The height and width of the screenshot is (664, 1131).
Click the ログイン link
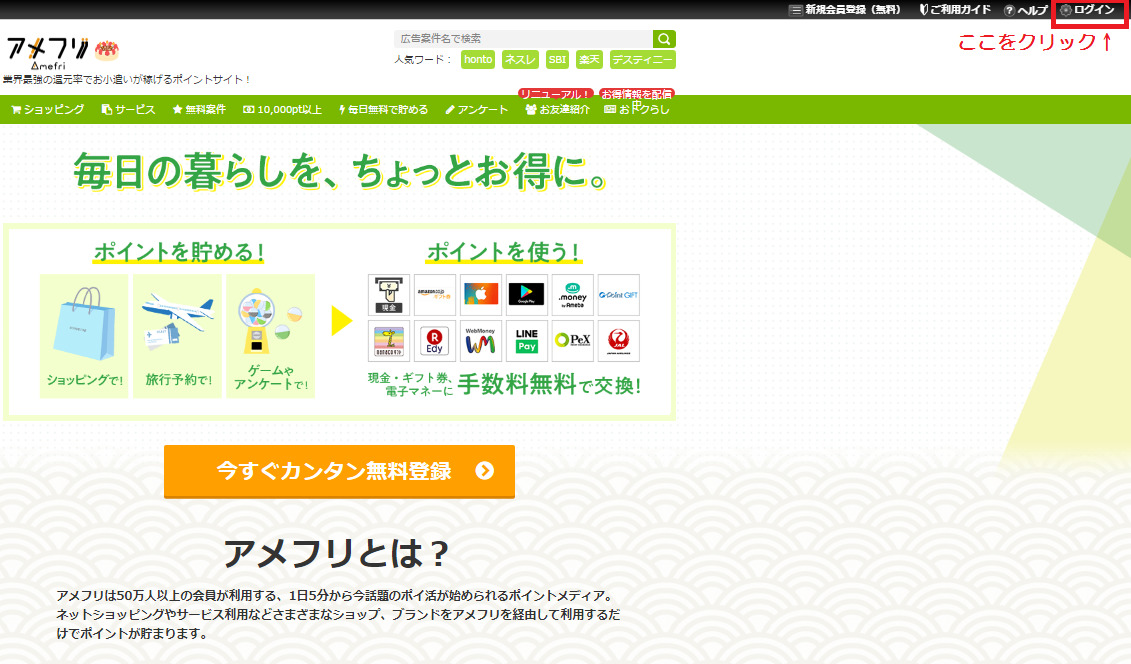click(x=1087, y=10)
